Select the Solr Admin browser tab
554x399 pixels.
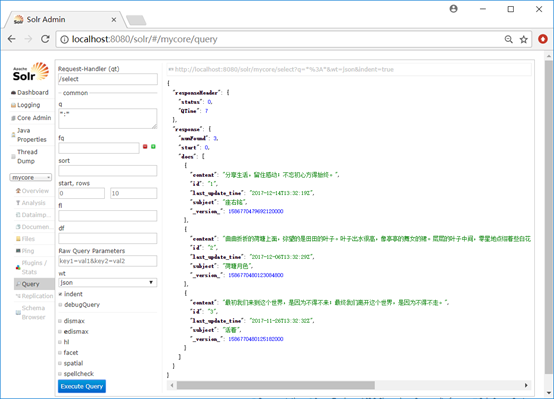pyautogui.click(x=64, y=20)
